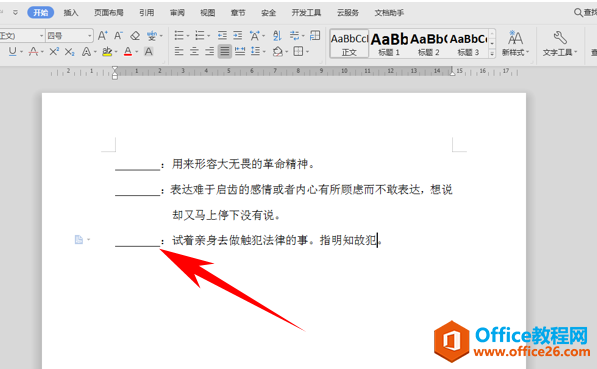Expand the bullet list style arrow
597x369 pixels.
coord(188,36)
